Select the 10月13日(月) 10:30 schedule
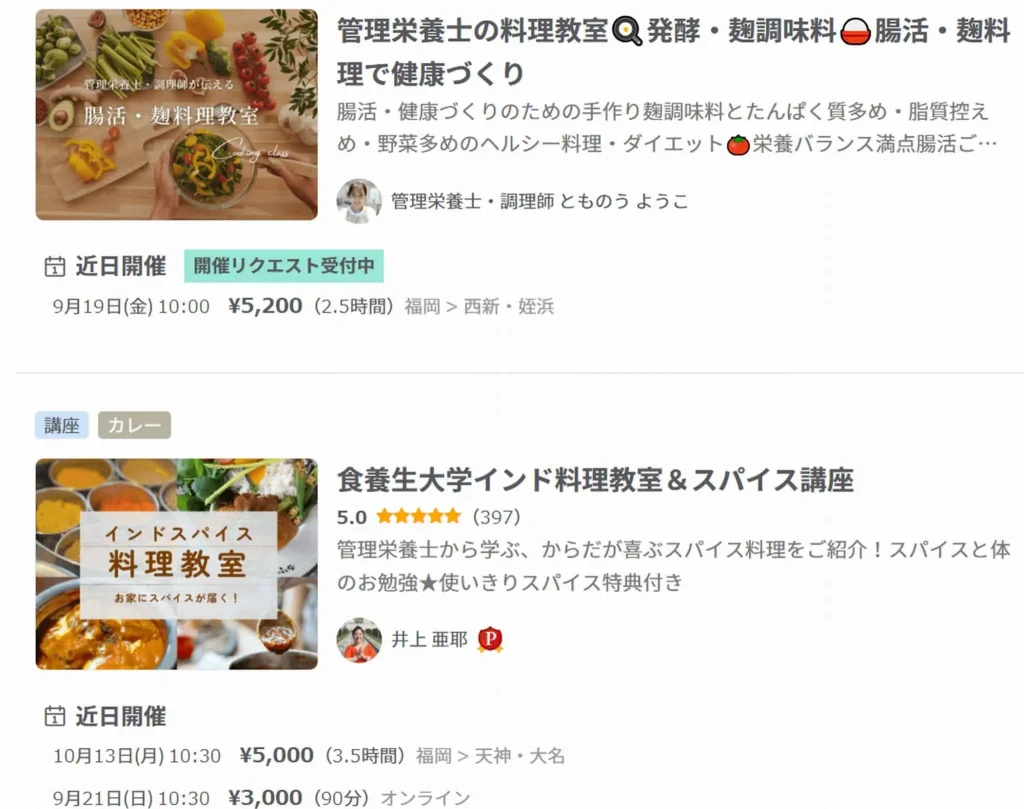The width and height of the screenshot is (1024, 809). coord(309,755)
